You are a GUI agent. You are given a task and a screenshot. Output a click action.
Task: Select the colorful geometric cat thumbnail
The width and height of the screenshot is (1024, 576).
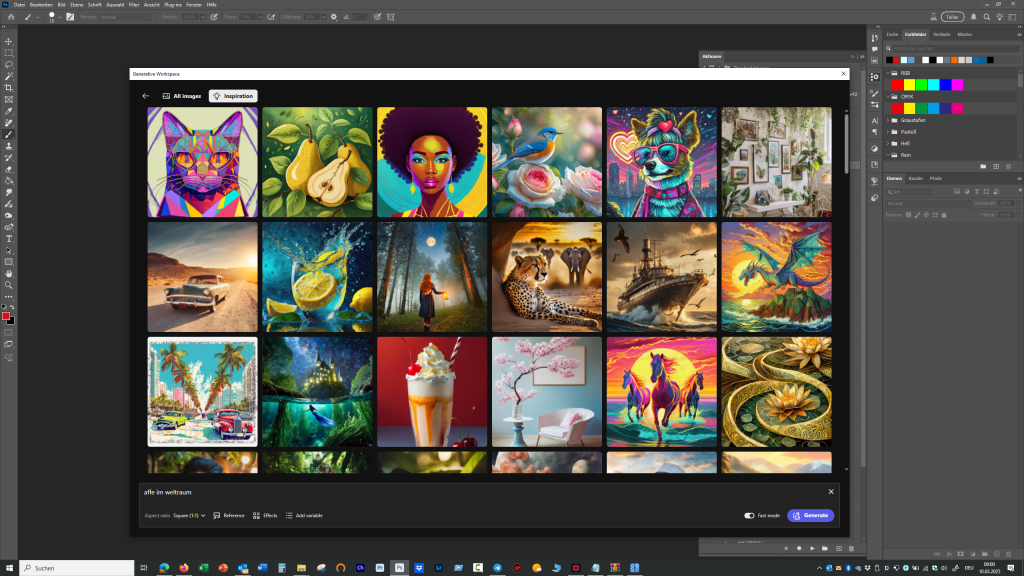[x=202, y=162]
